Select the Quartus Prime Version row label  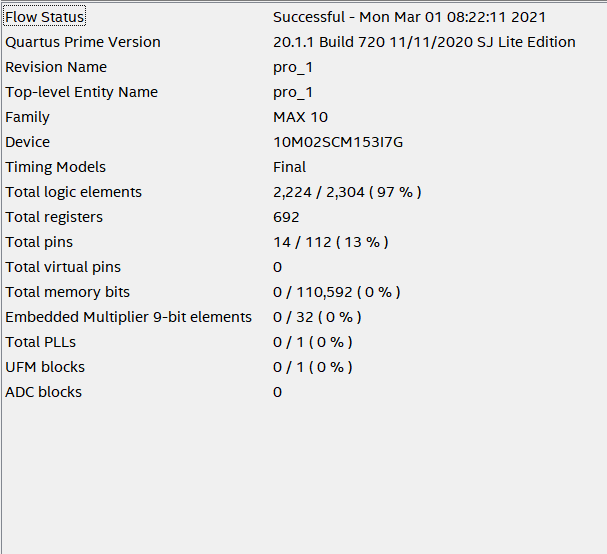[83, 42]
